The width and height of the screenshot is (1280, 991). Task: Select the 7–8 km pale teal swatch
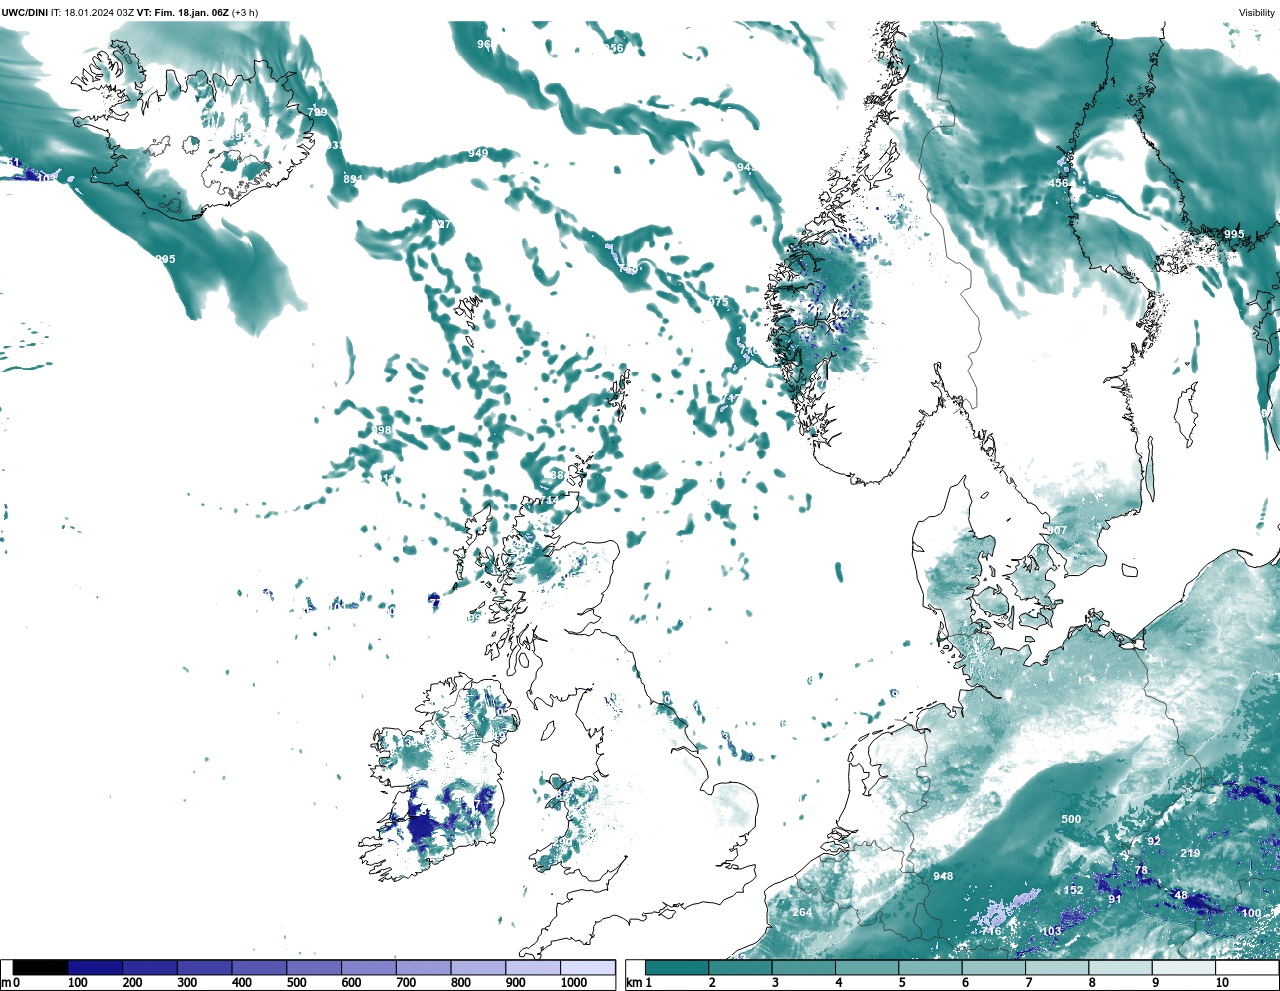click(x=1057, y=967)
